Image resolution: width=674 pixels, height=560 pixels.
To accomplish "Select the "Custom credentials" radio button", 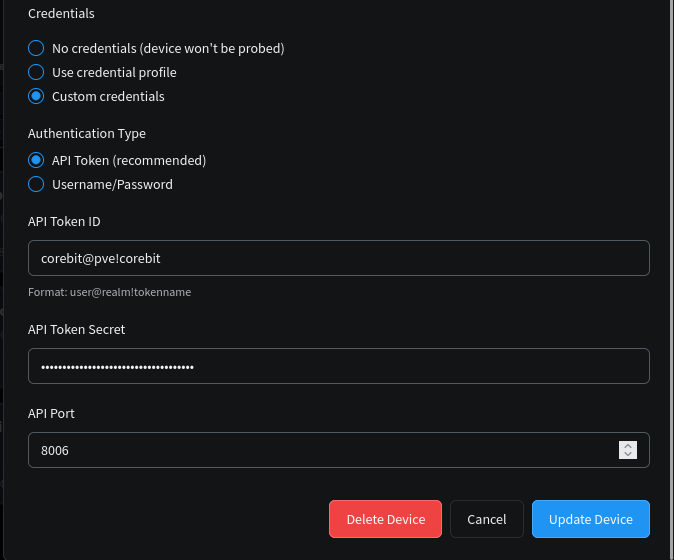I will point(36,97).
